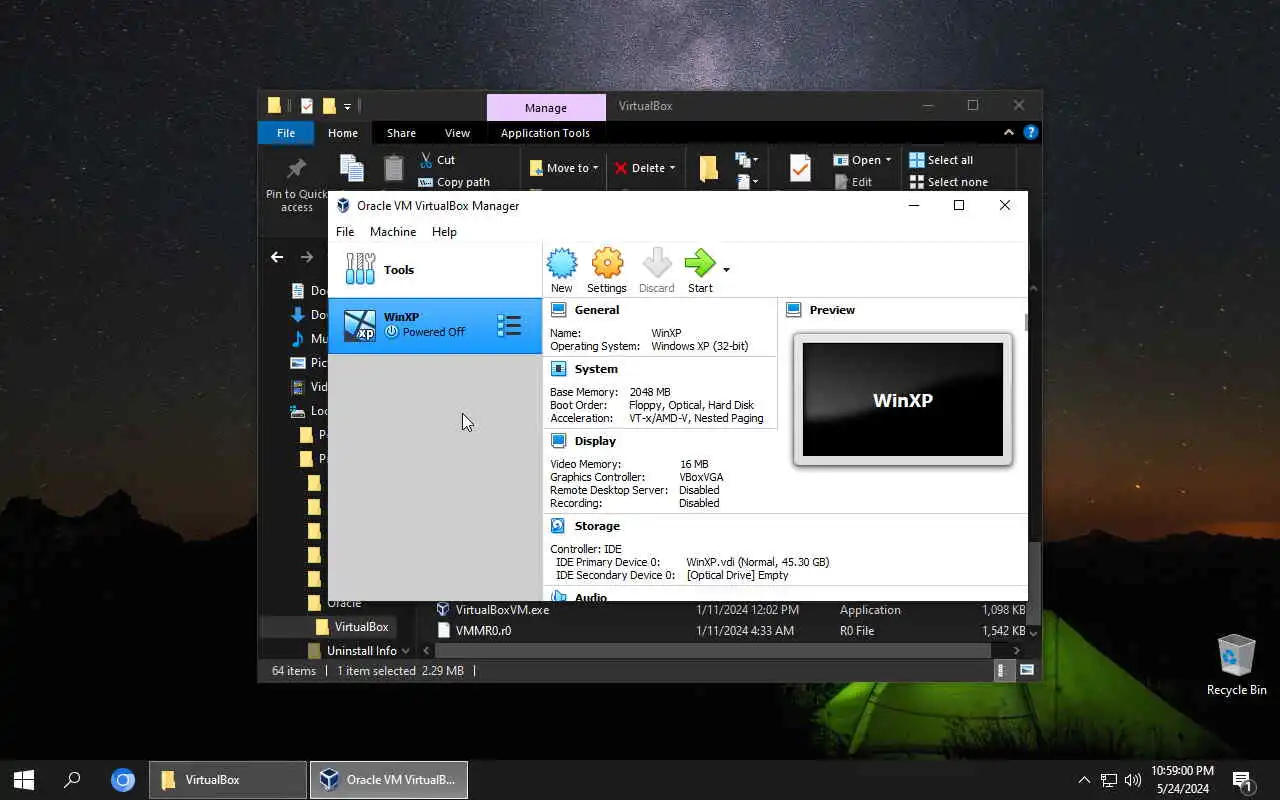Click the Manage contextual tab
1280x800 pixels.
tap(546, 107)
